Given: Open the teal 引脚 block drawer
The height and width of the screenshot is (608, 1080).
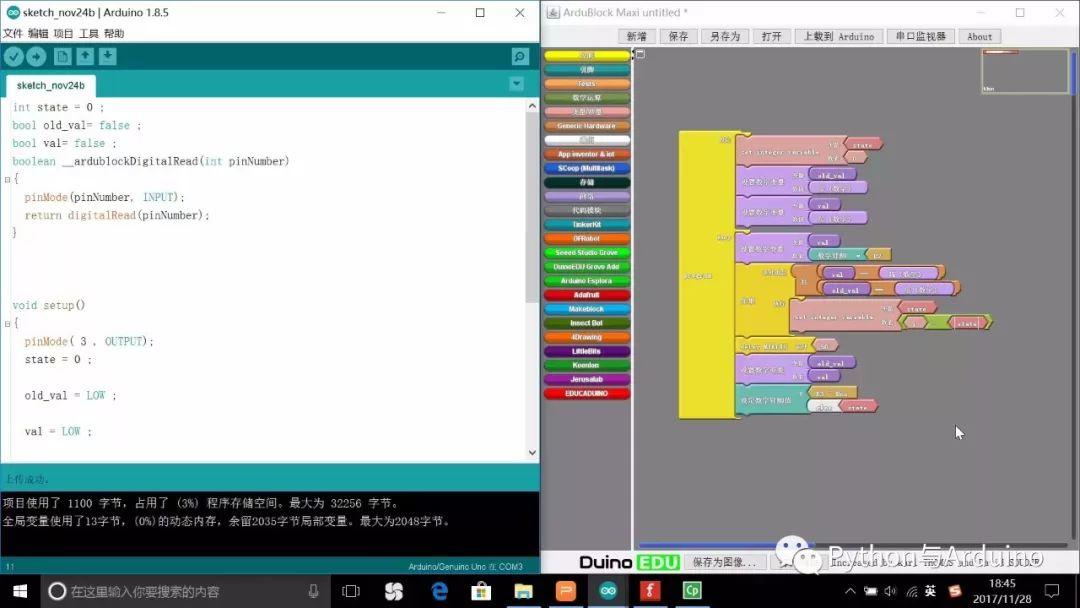Looking at the screenshot, I should click(x=587, y=70).
